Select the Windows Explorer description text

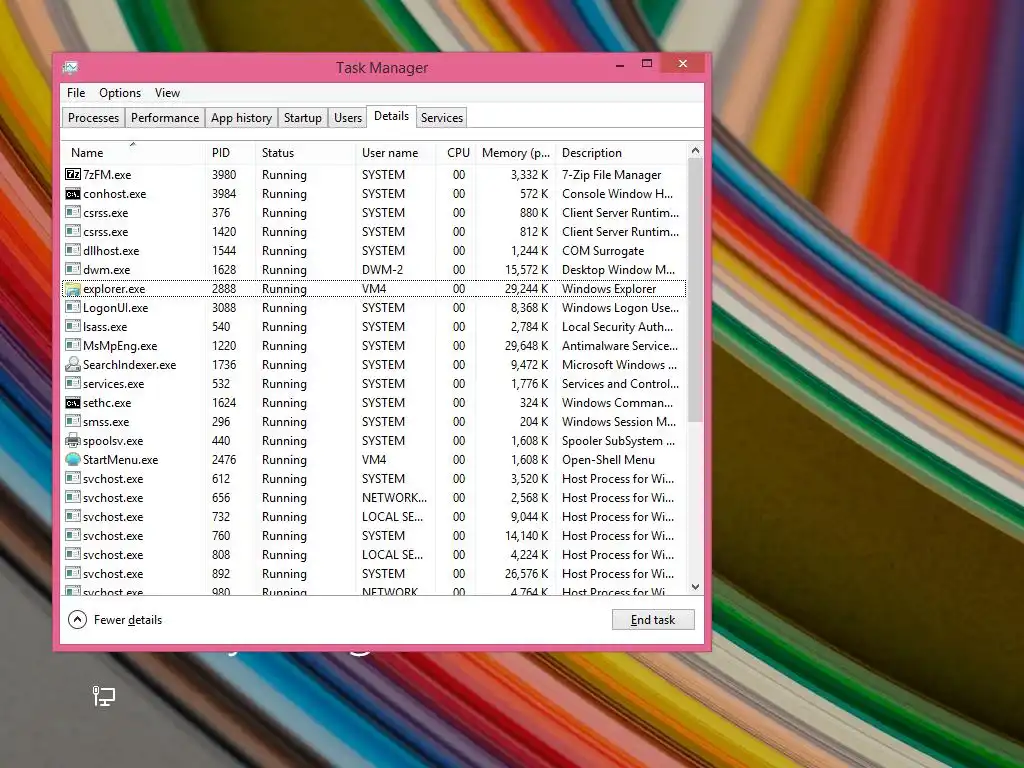[x=609, y=289]
